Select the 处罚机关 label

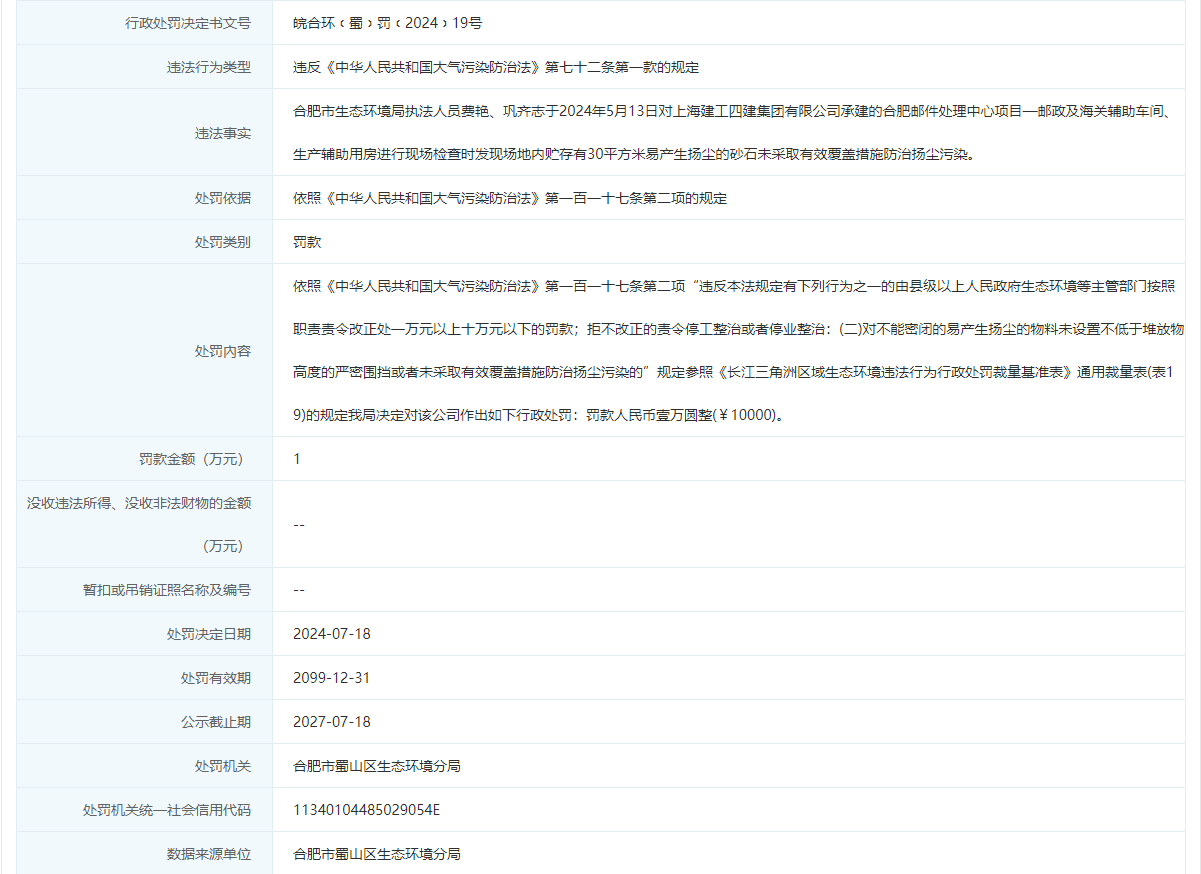tap(223, 766)
